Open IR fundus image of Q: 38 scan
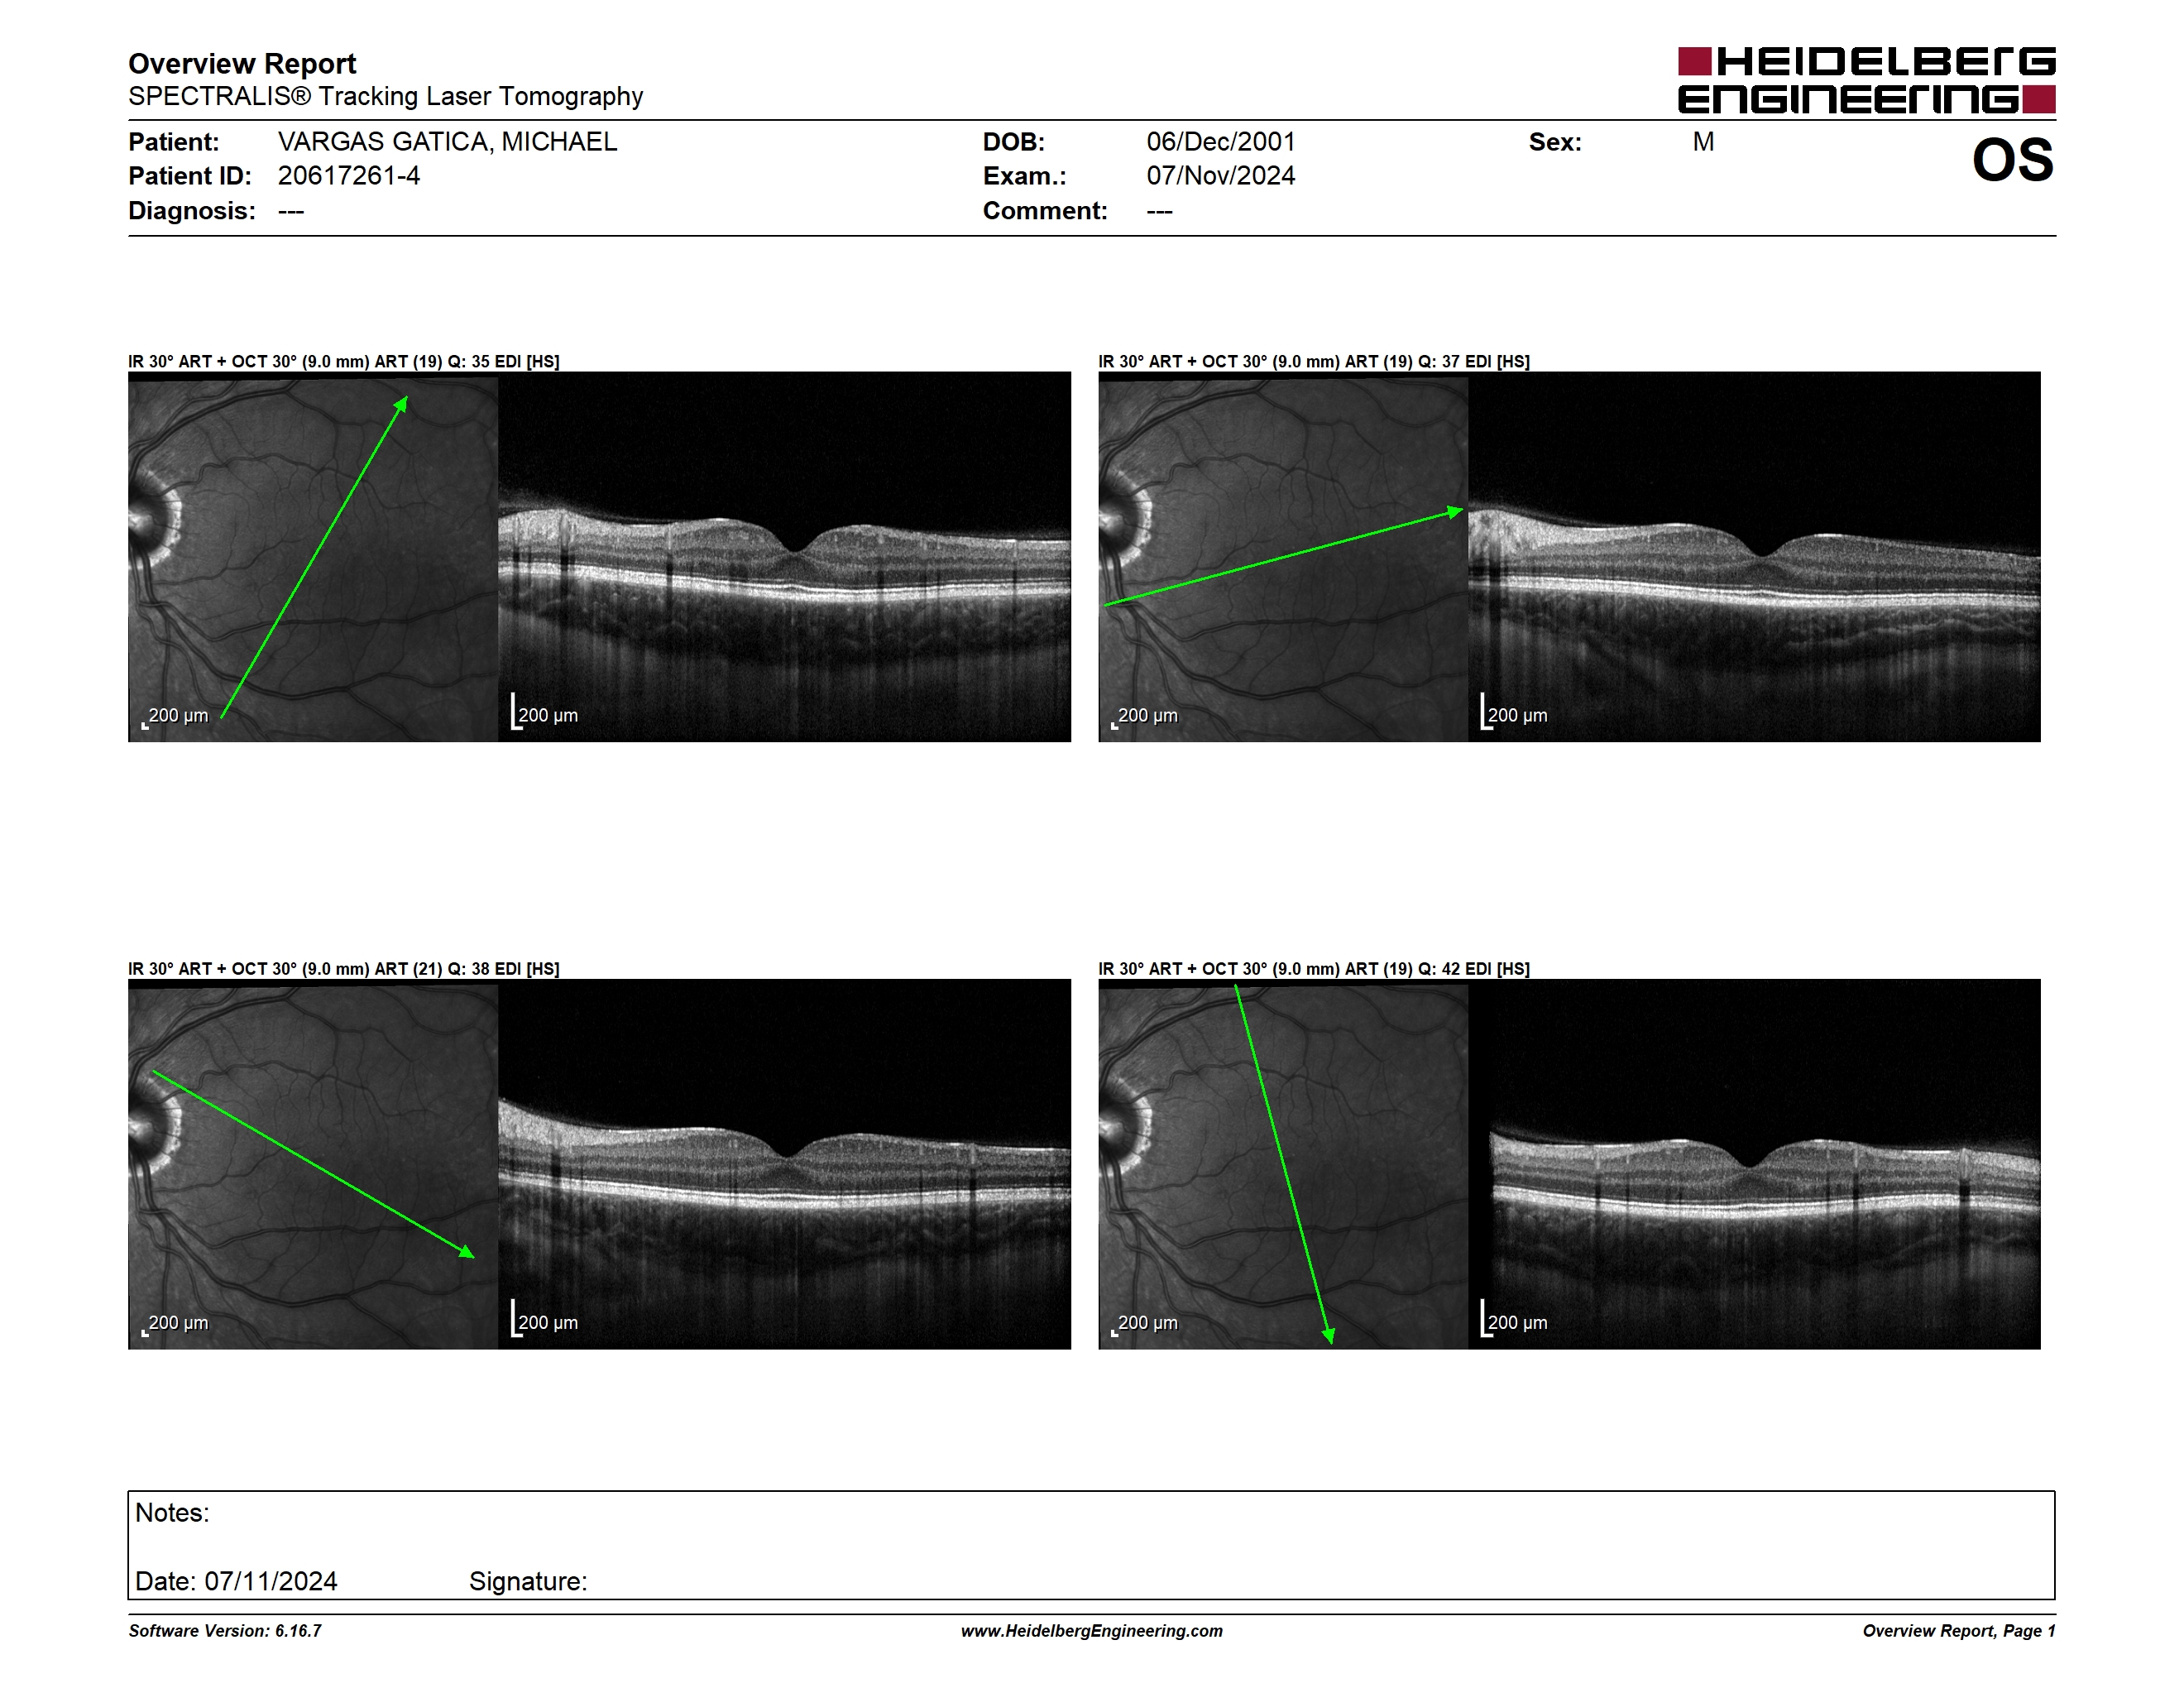Screen dimensions: 2184x1688 (313, 1164)
